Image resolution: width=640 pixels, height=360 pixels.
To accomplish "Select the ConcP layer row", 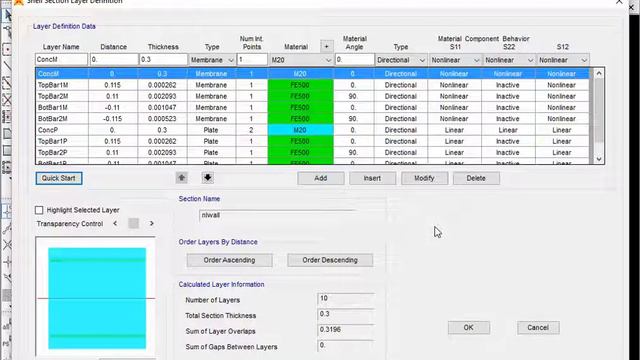I will click(313, 130).
